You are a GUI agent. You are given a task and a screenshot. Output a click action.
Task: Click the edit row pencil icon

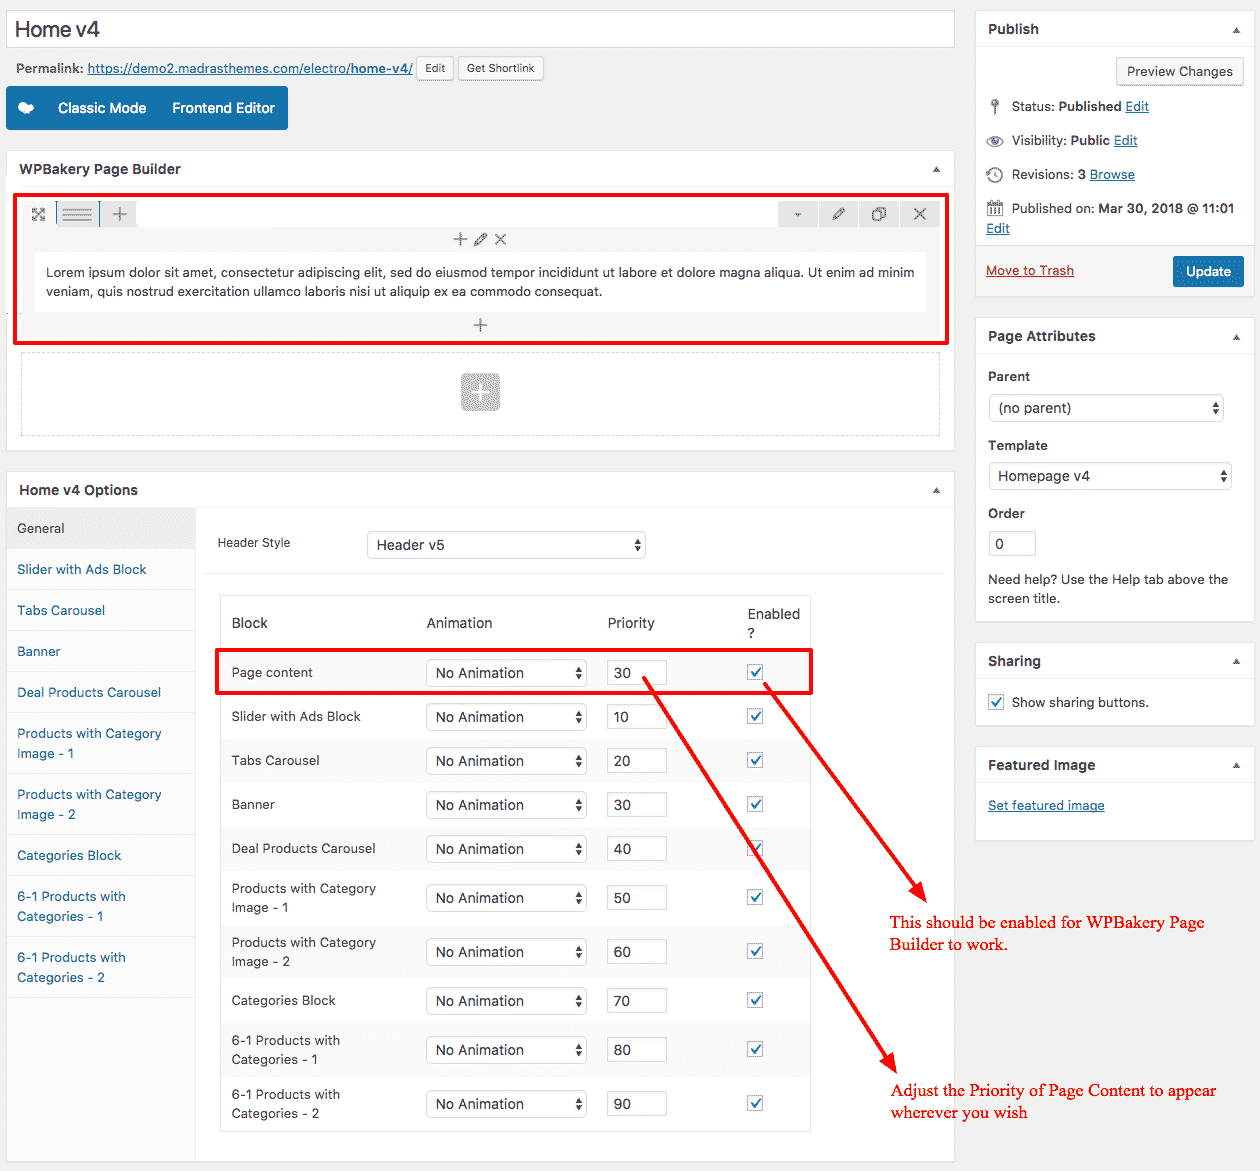(838, 214)
